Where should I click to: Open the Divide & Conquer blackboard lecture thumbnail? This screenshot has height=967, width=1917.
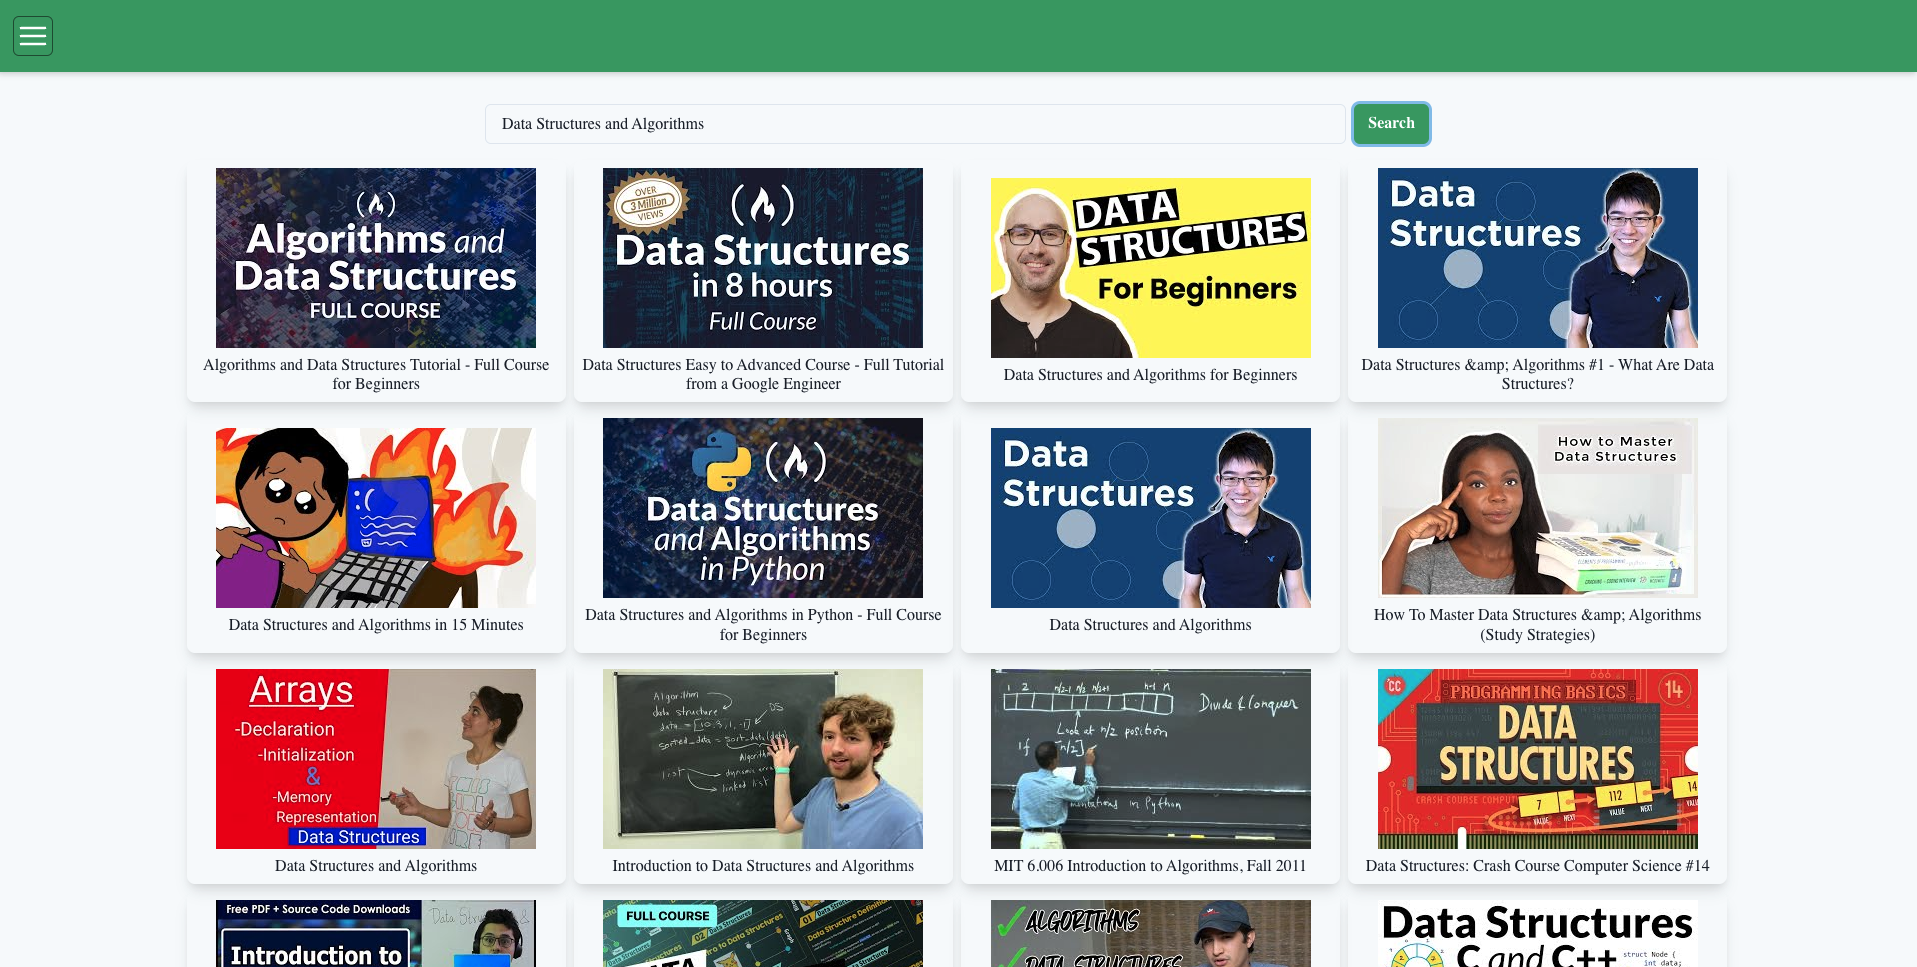[x=1150, y=759]
